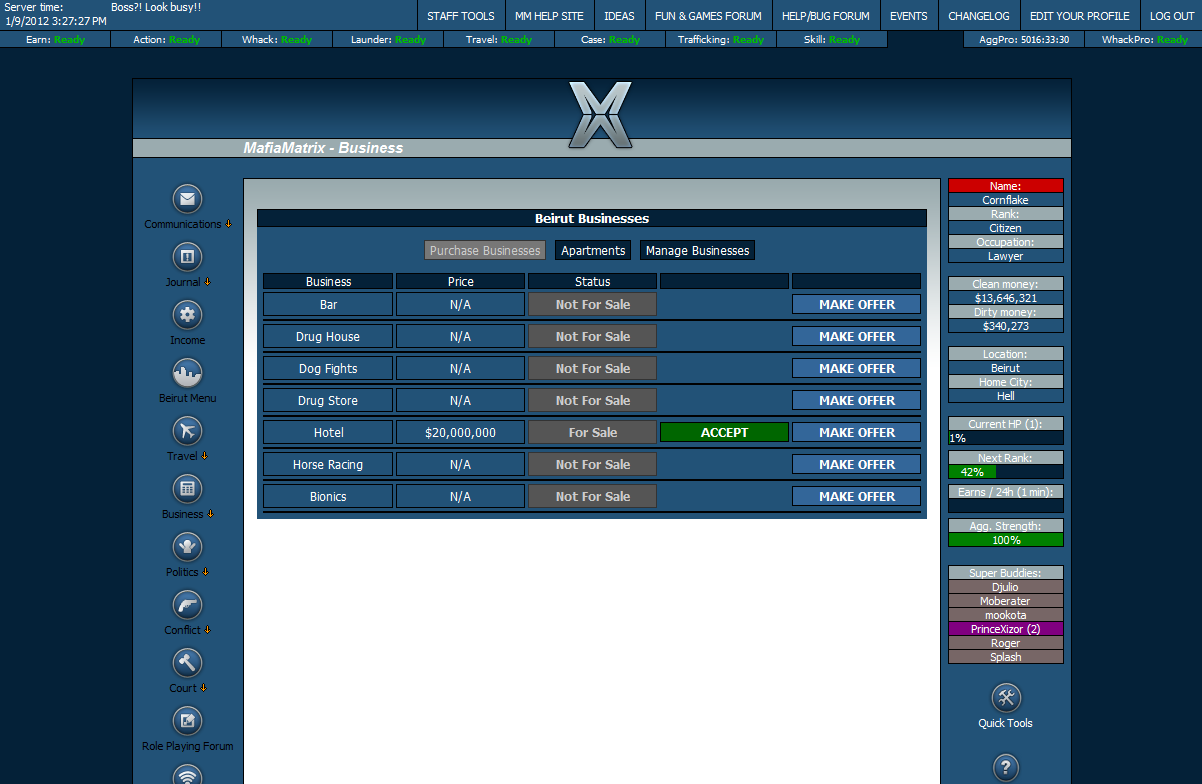Expand the Communications dropdown arrow
The image size is (1202, 784).
[228, 224]
